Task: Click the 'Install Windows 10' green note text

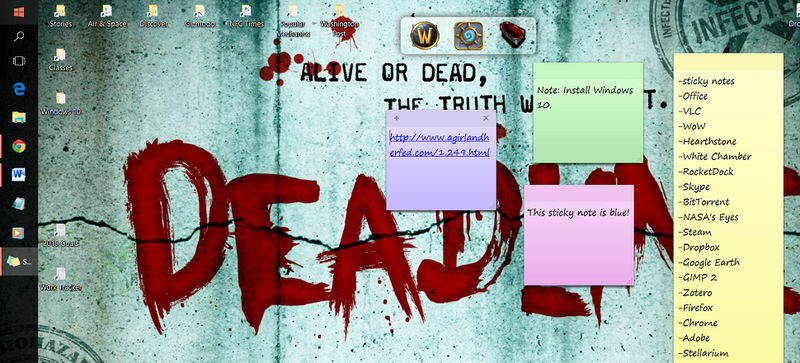Action: tap(585, 98)
